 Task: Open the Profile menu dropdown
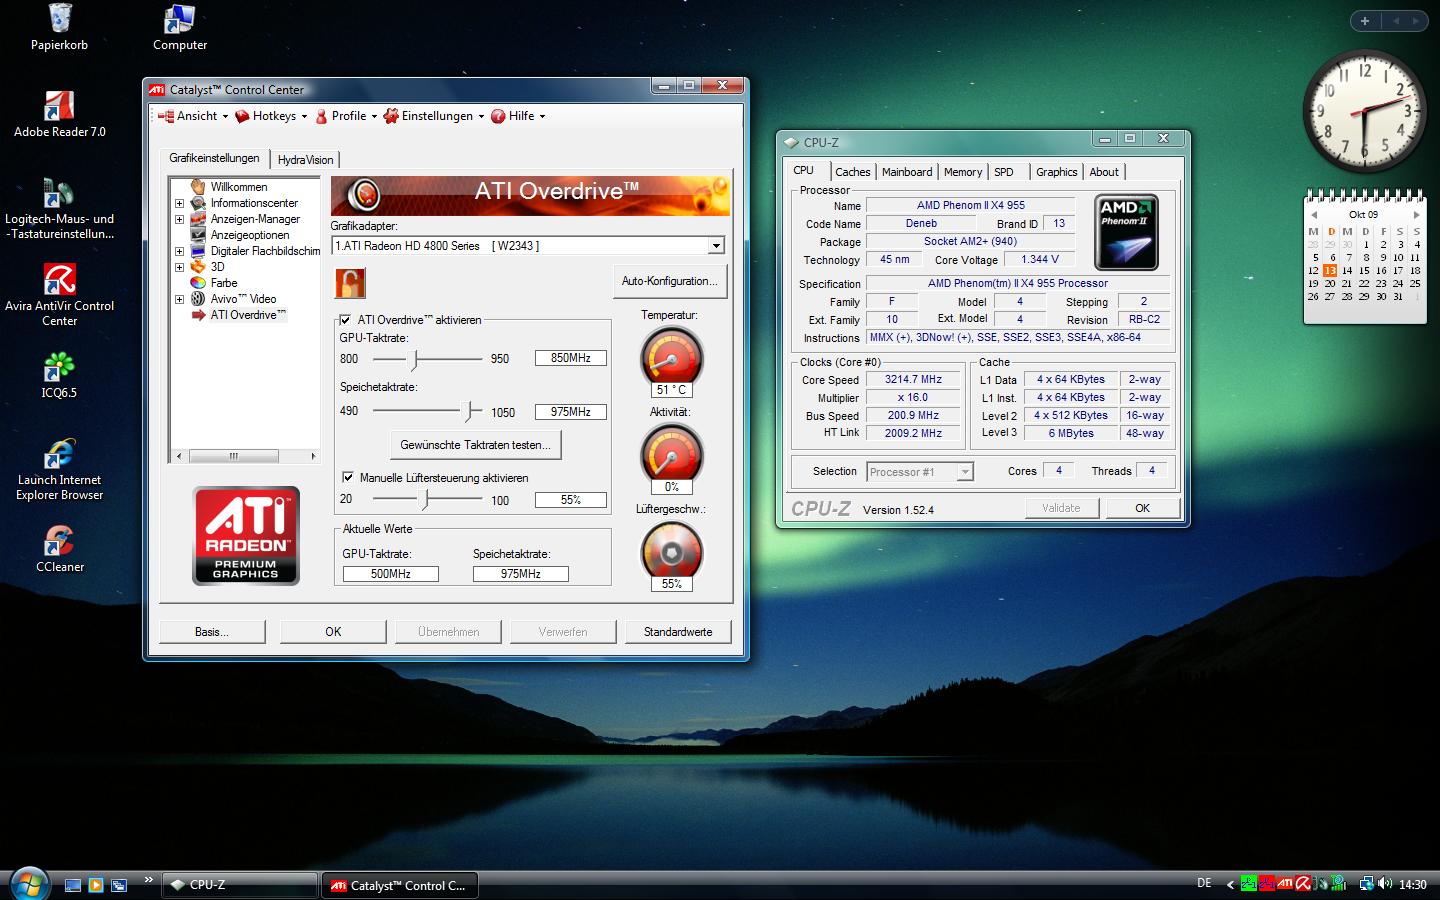click(347, 116)
